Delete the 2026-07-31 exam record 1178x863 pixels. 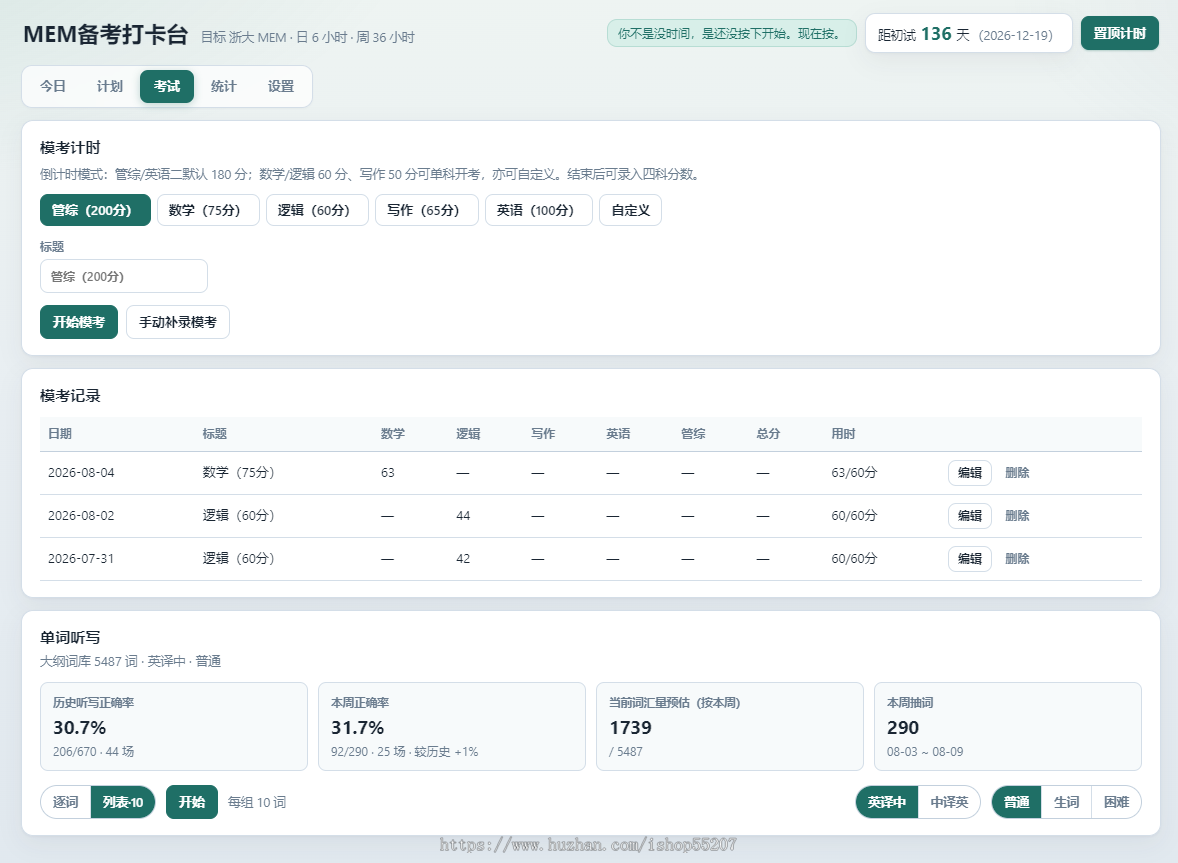tap(1017, 559)
